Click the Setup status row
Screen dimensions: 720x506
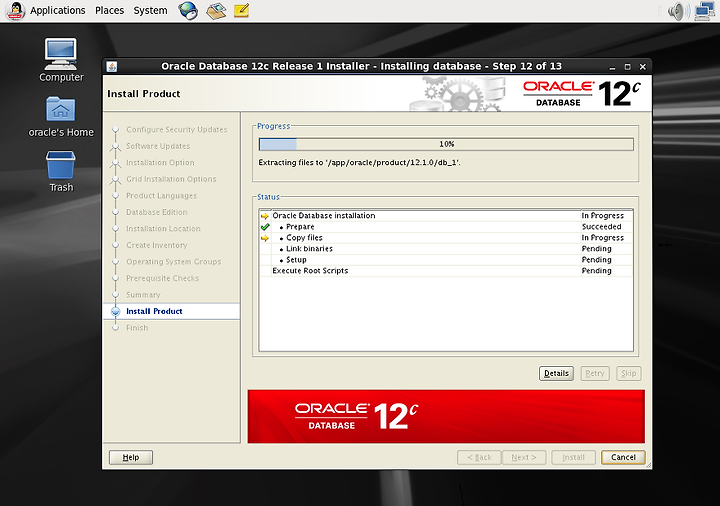pyautogui.click(x=446, y=260)
